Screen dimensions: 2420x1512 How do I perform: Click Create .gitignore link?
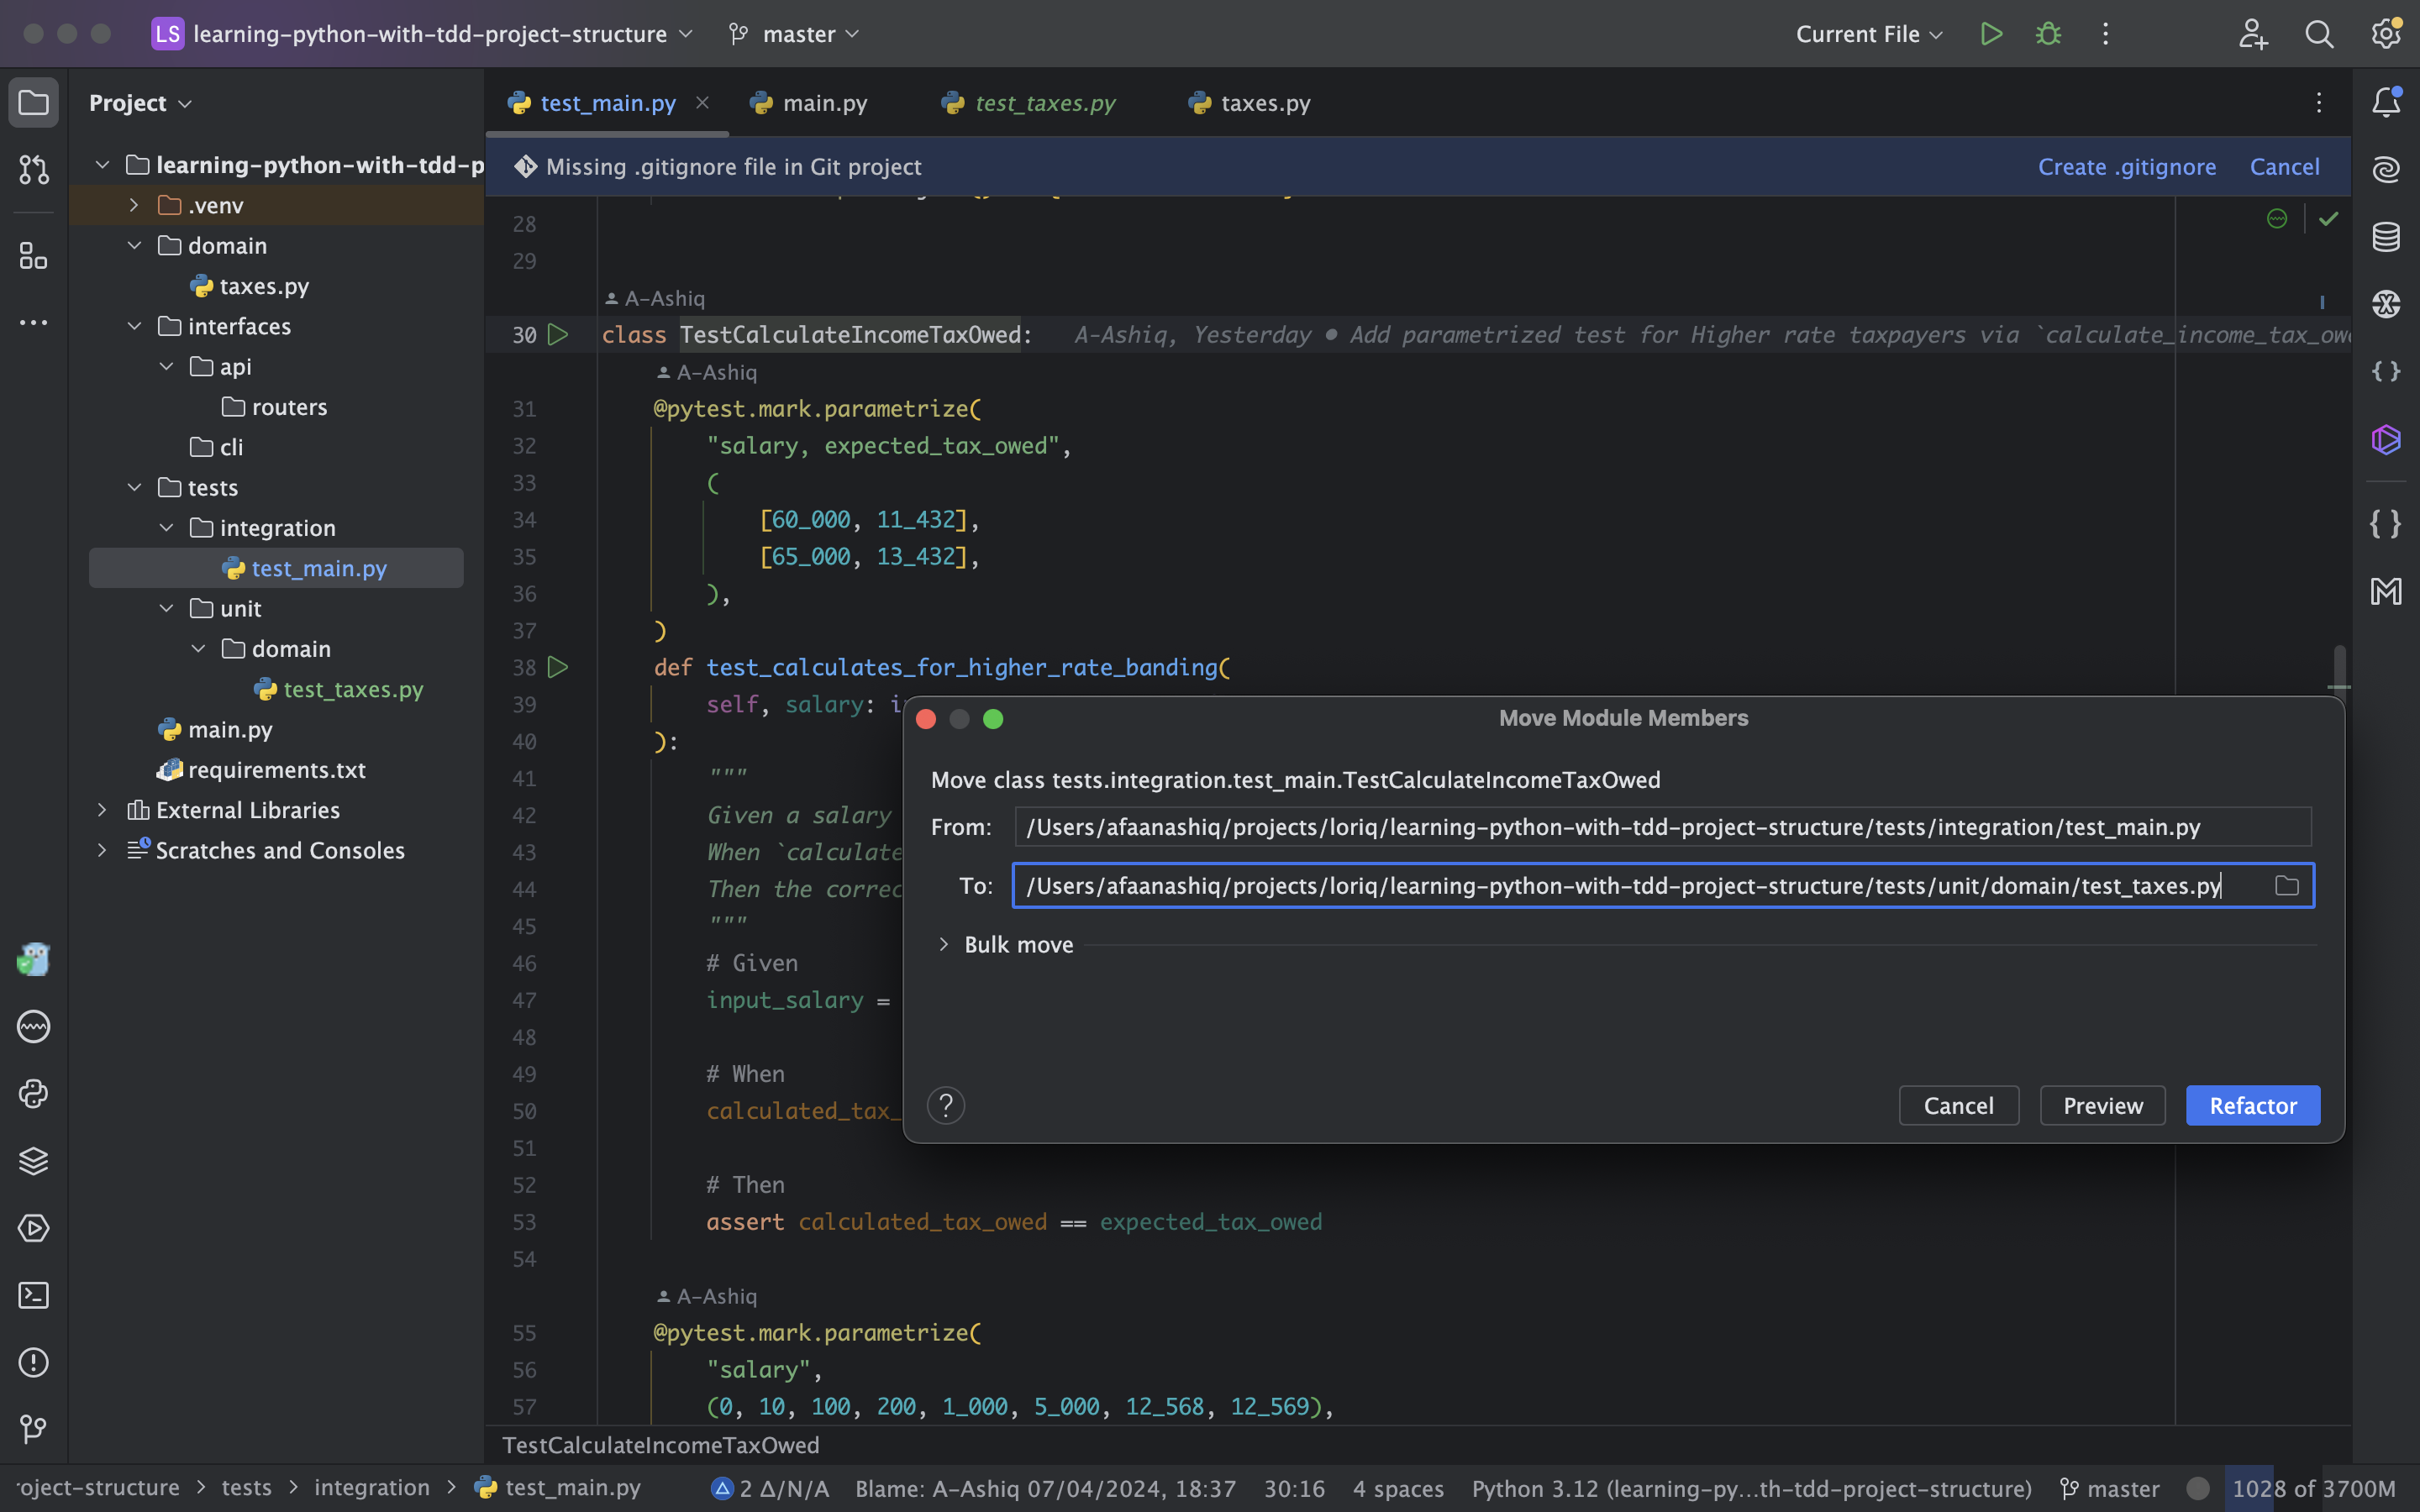2126,167
